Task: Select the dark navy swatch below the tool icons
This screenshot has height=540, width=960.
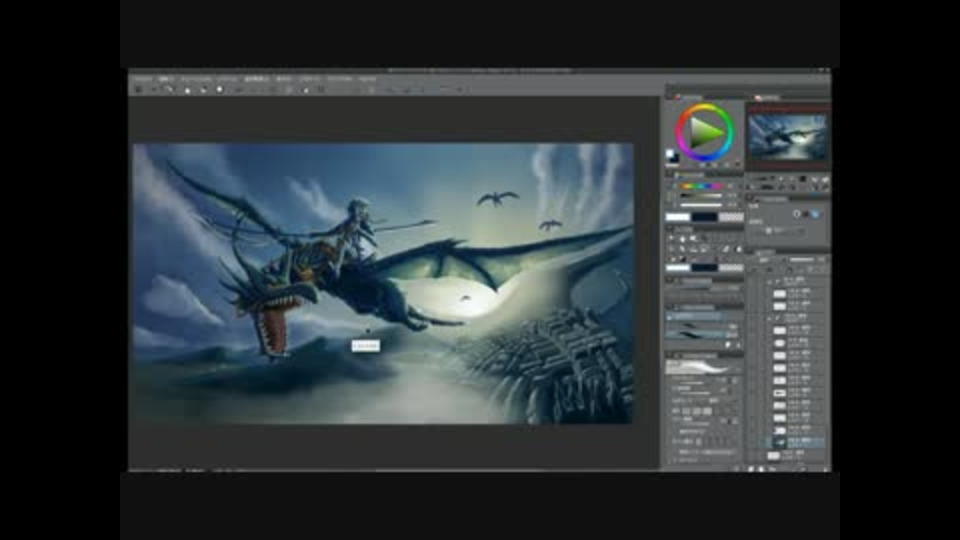Action: point(704,268)
